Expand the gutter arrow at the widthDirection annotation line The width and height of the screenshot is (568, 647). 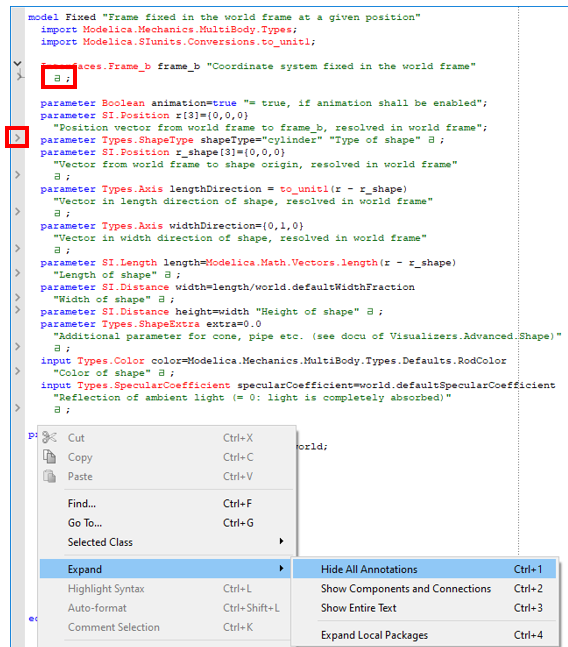point(17,248)
